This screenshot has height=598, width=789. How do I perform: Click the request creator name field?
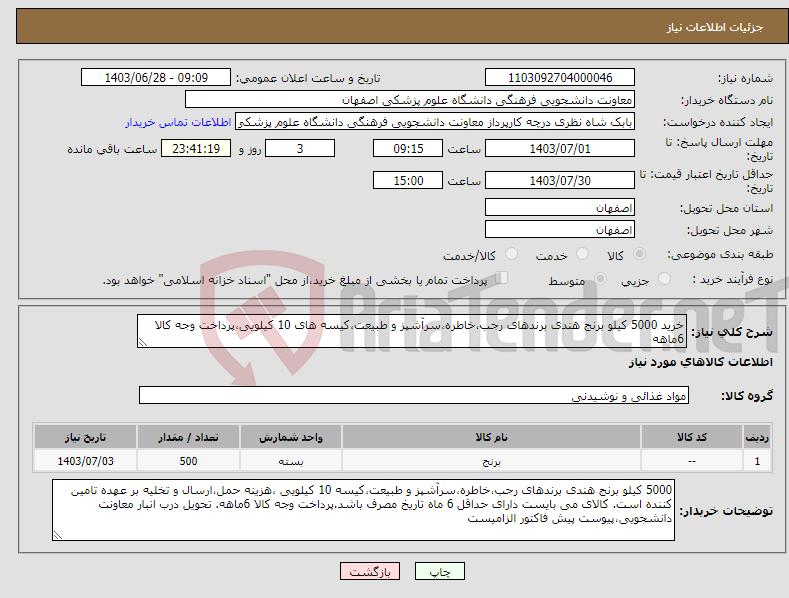[435, 122]
